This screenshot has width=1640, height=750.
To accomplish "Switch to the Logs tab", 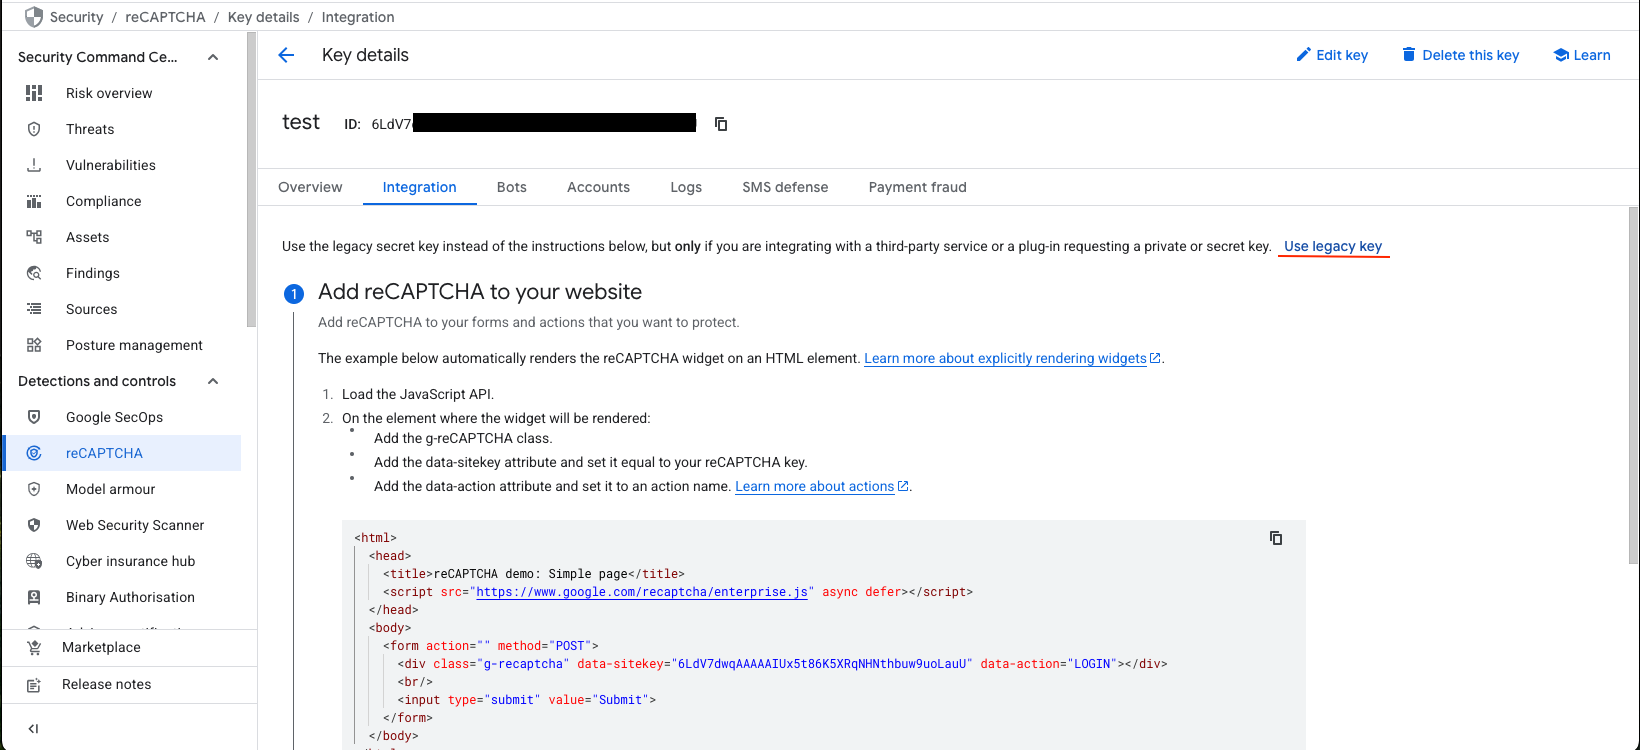I will pos(686,187).
